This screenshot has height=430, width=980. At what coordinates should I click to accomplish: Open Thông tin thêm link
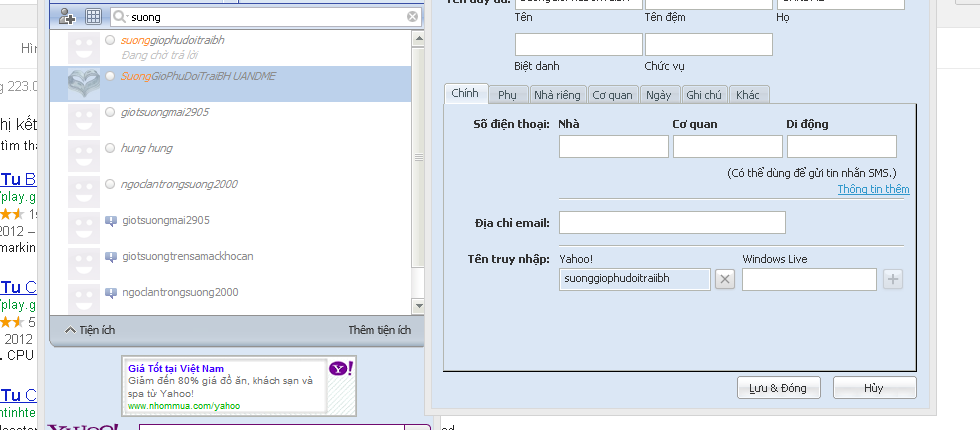click(x=873, y=189)
